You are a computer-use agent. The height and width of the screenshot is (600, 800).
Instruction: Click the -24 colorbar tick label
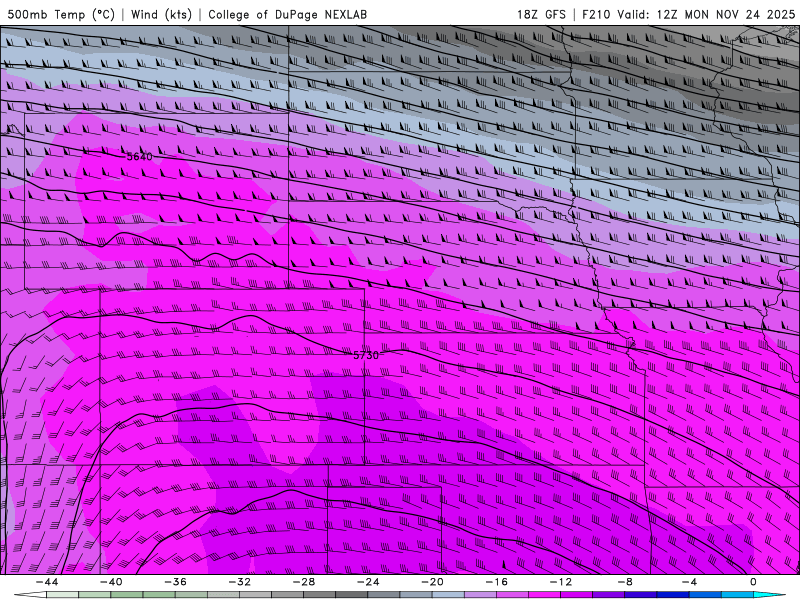(368, 582)
